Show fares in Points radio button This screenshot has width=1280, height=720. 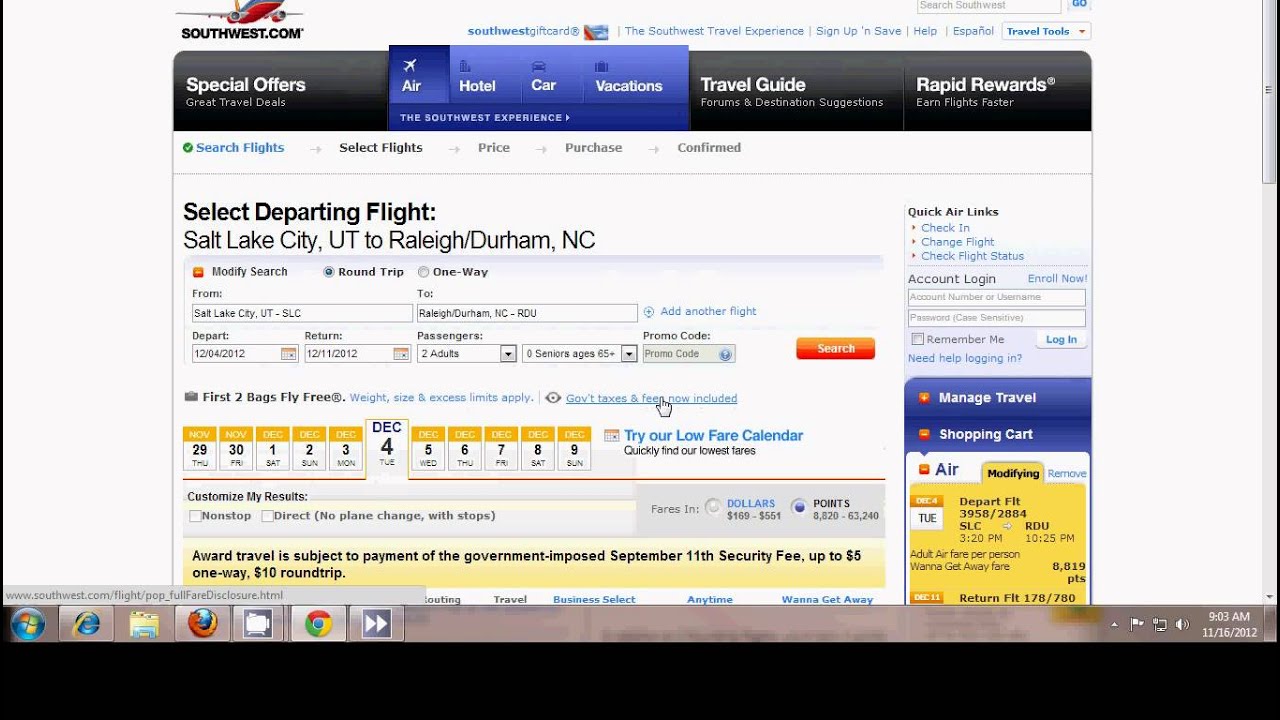[799, 507]
